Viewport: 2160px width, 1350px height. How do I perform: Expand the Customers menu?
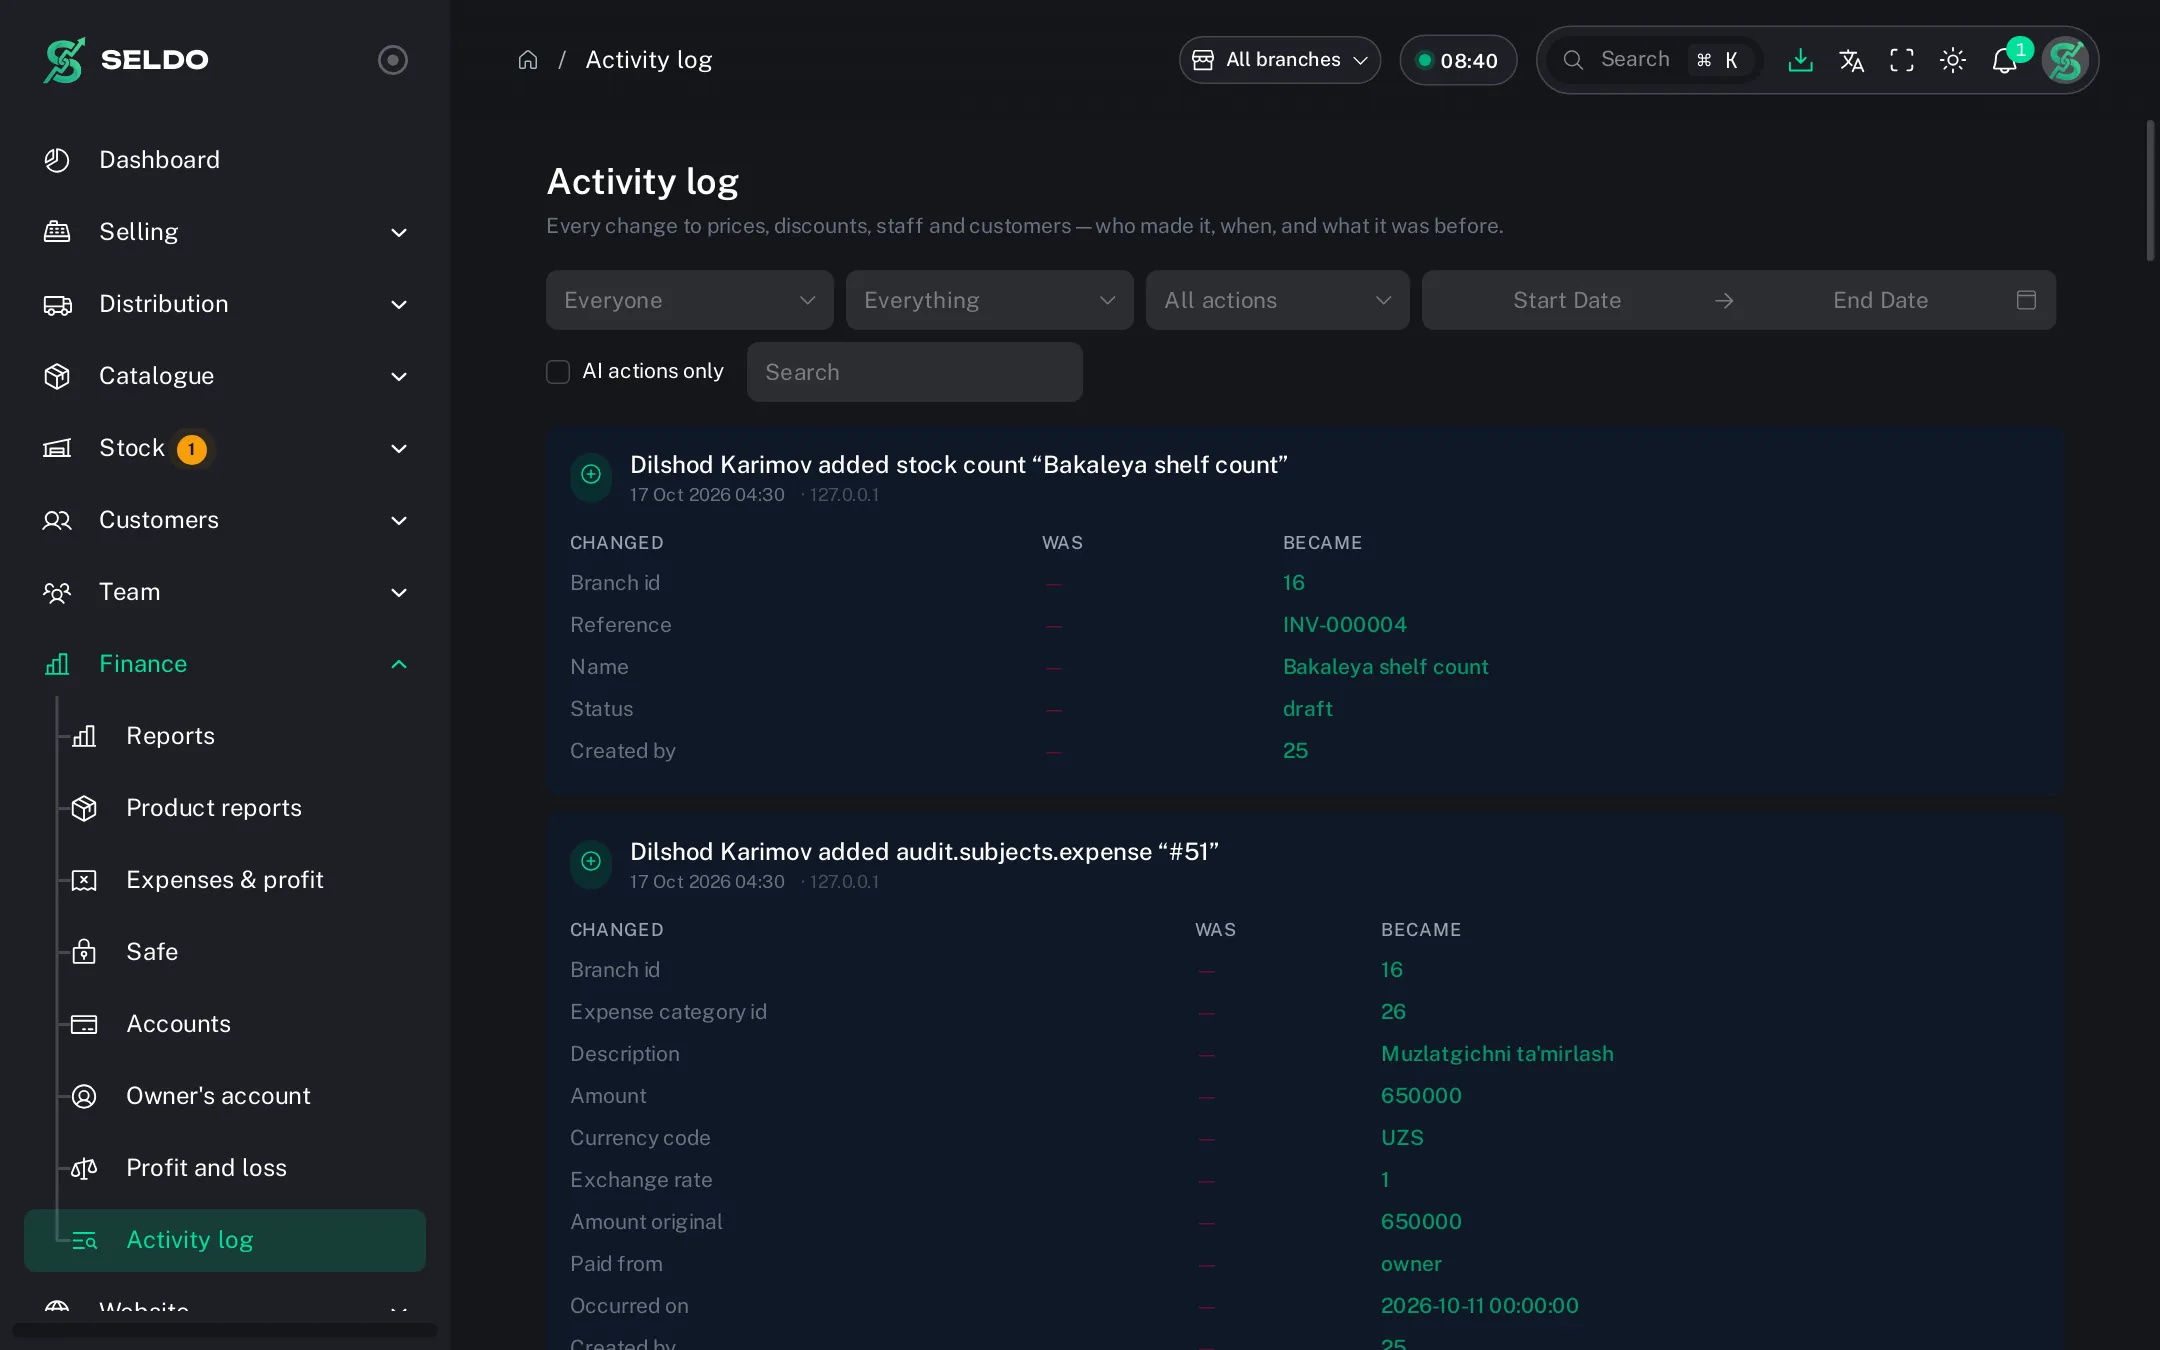pyautogui.click(x=225, y=520)
